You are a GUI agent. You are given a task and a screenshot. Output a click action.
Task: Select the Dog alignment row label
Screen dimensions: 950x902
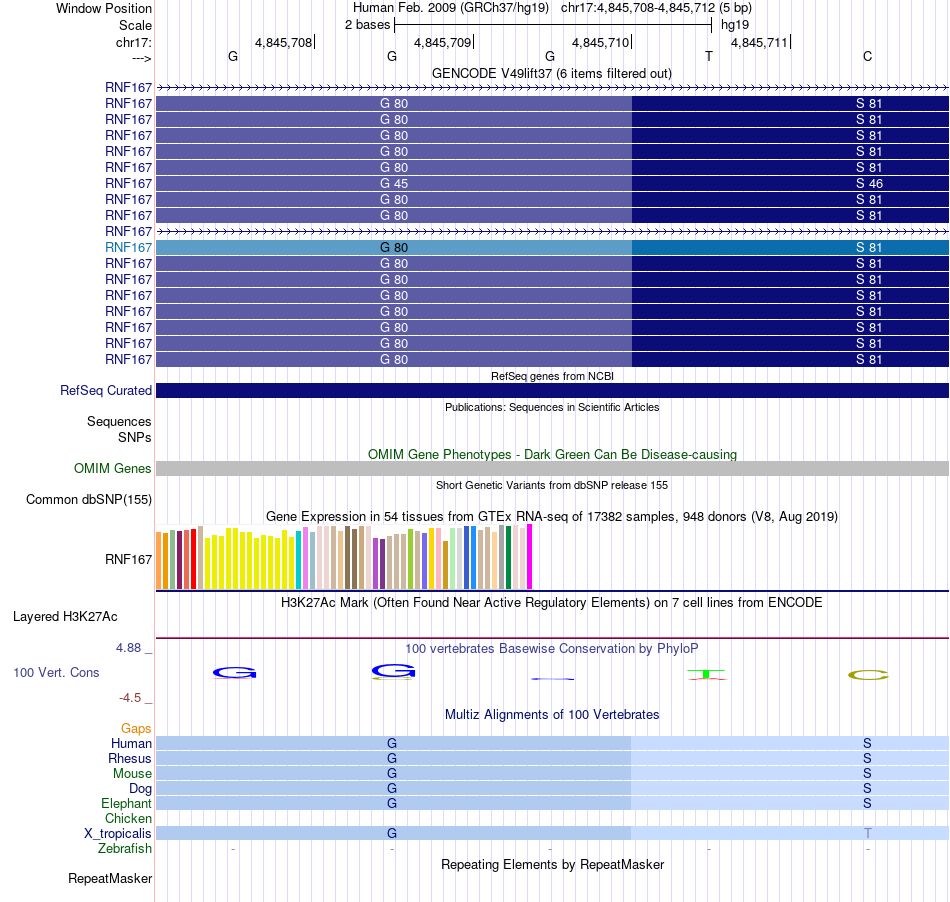tap(140, 788)
